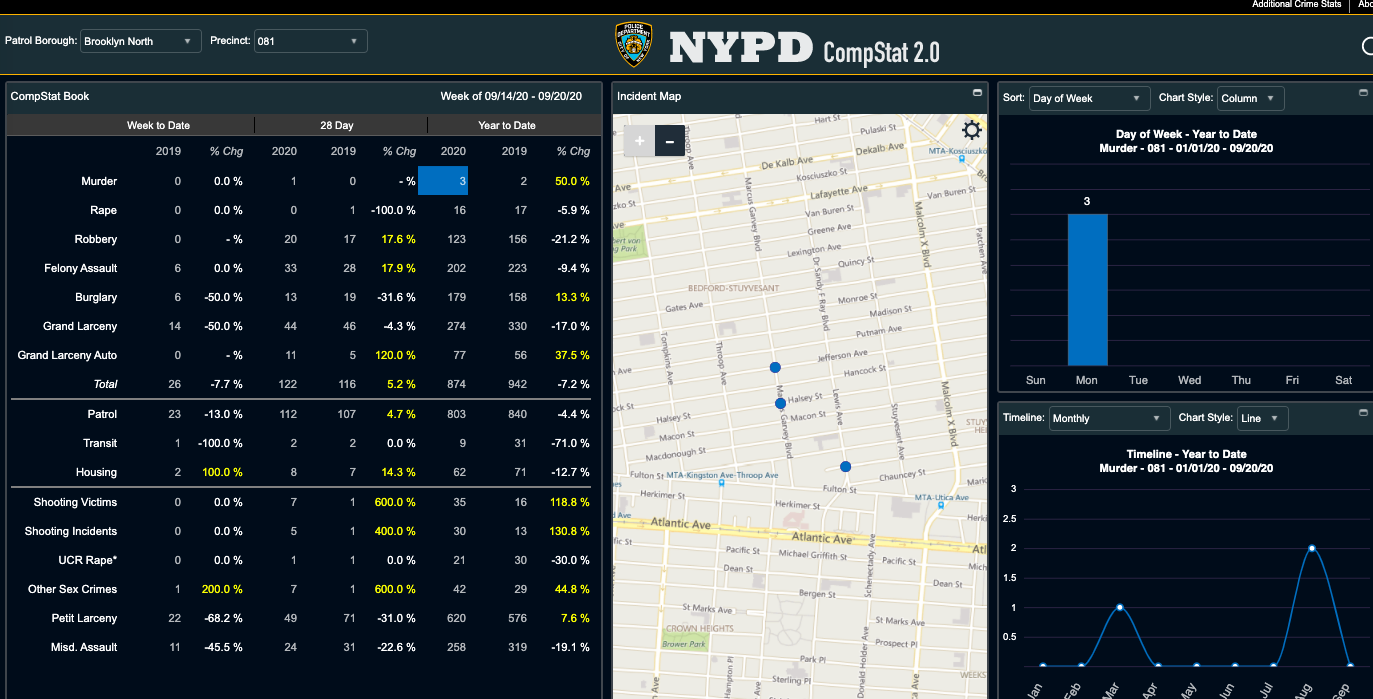Click Felony Assault year-to-date 2020 value 202
Screen dimensions: 1373x699
tap(456, 268)
